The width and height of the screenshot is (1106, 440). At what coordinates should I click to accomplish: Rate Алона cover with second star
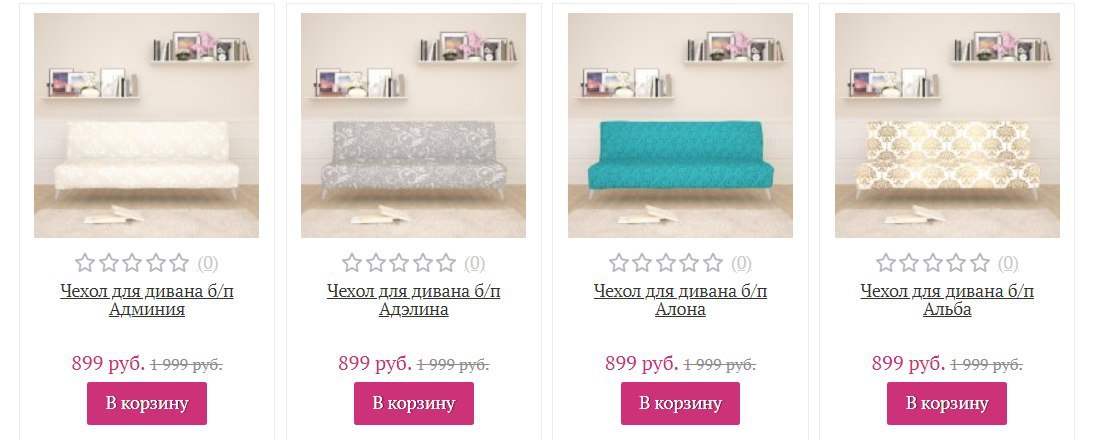point(642,263)
